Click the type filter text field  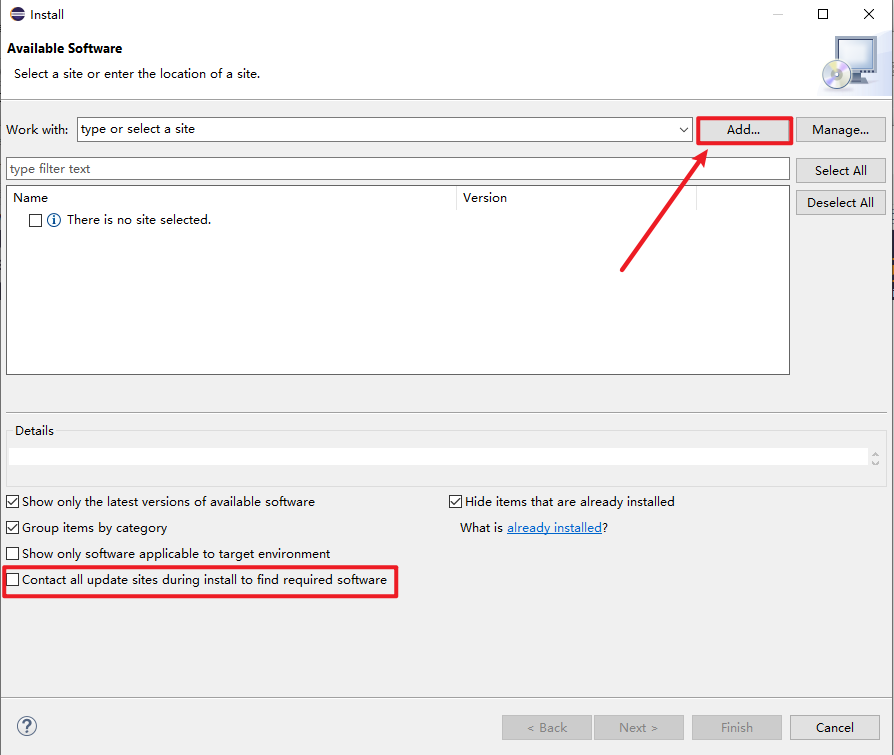click(397, 169)
